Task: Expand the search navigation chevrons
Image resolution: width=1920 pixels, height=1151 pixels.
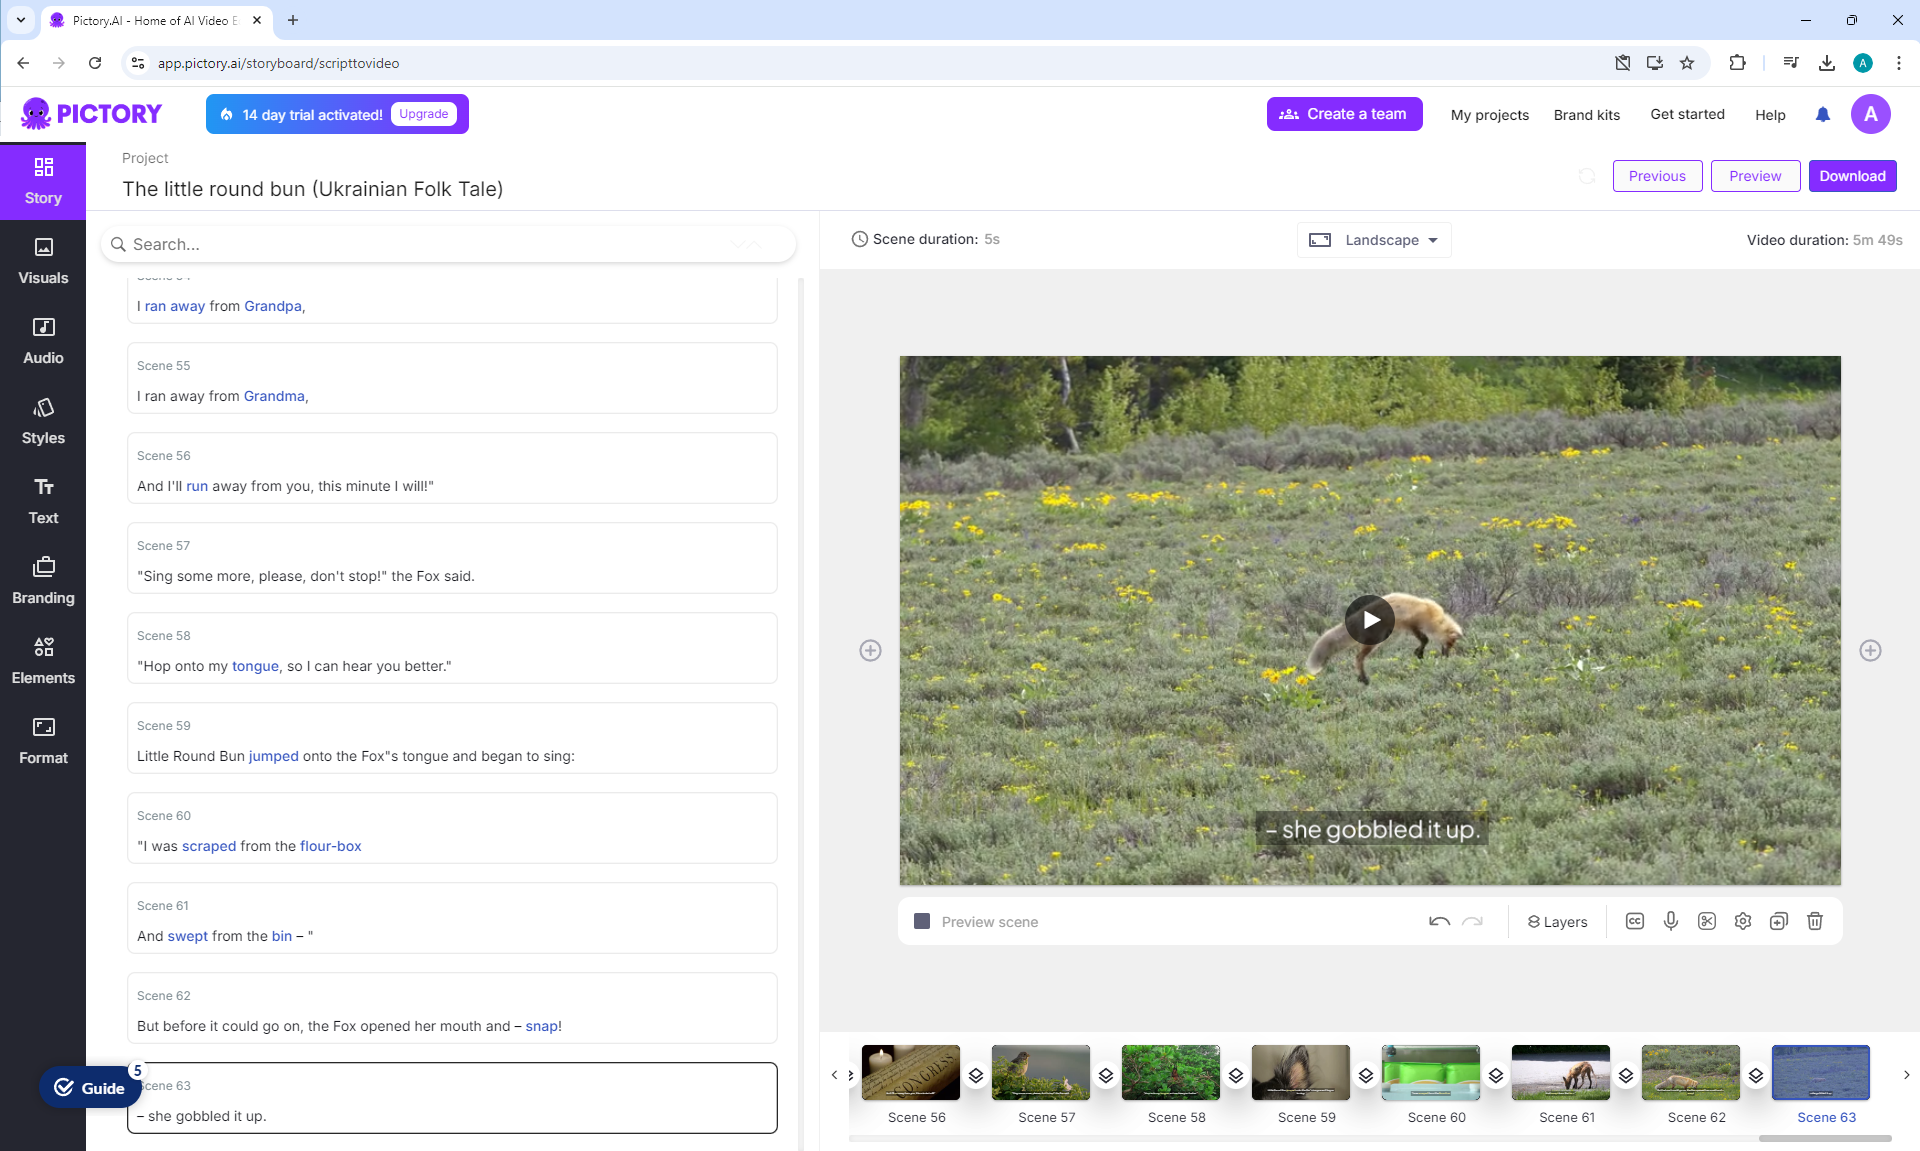Action: (x=745, y=244)
